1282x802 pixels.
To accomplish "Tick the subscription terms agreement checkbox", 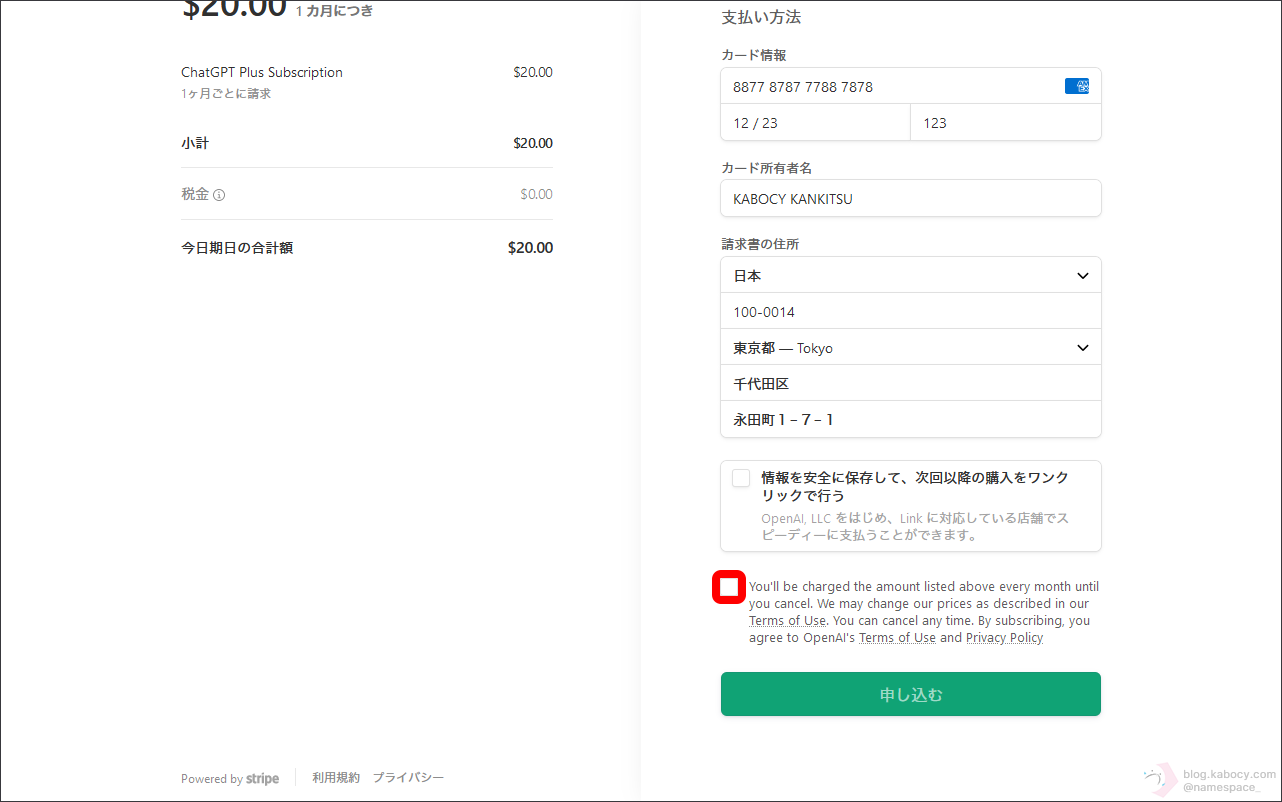I will (x=729, y=587).
